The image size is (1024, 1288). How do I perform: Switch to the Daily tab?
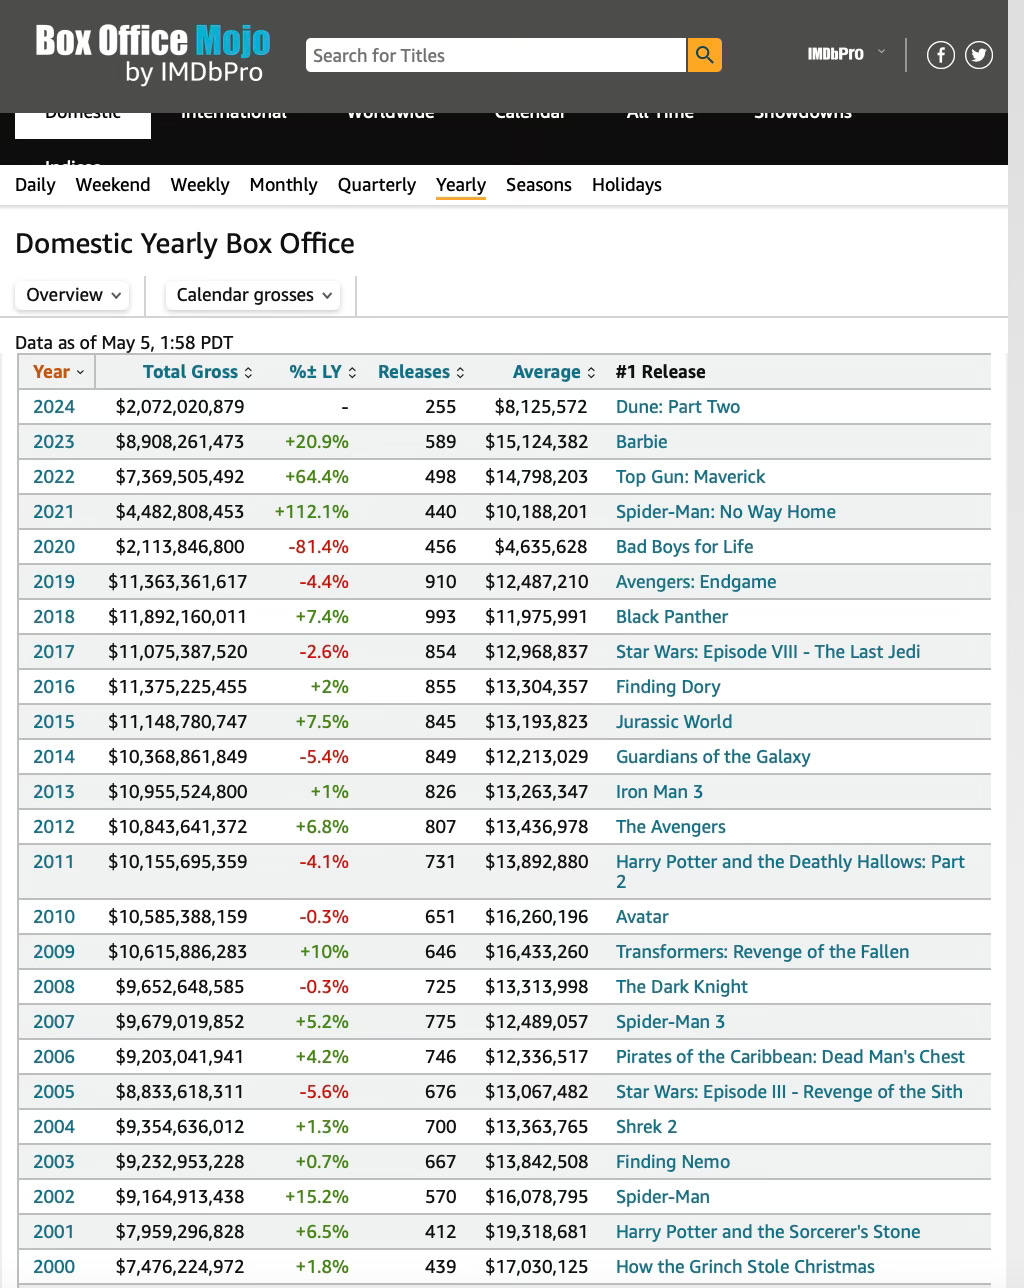coord(35,185)
